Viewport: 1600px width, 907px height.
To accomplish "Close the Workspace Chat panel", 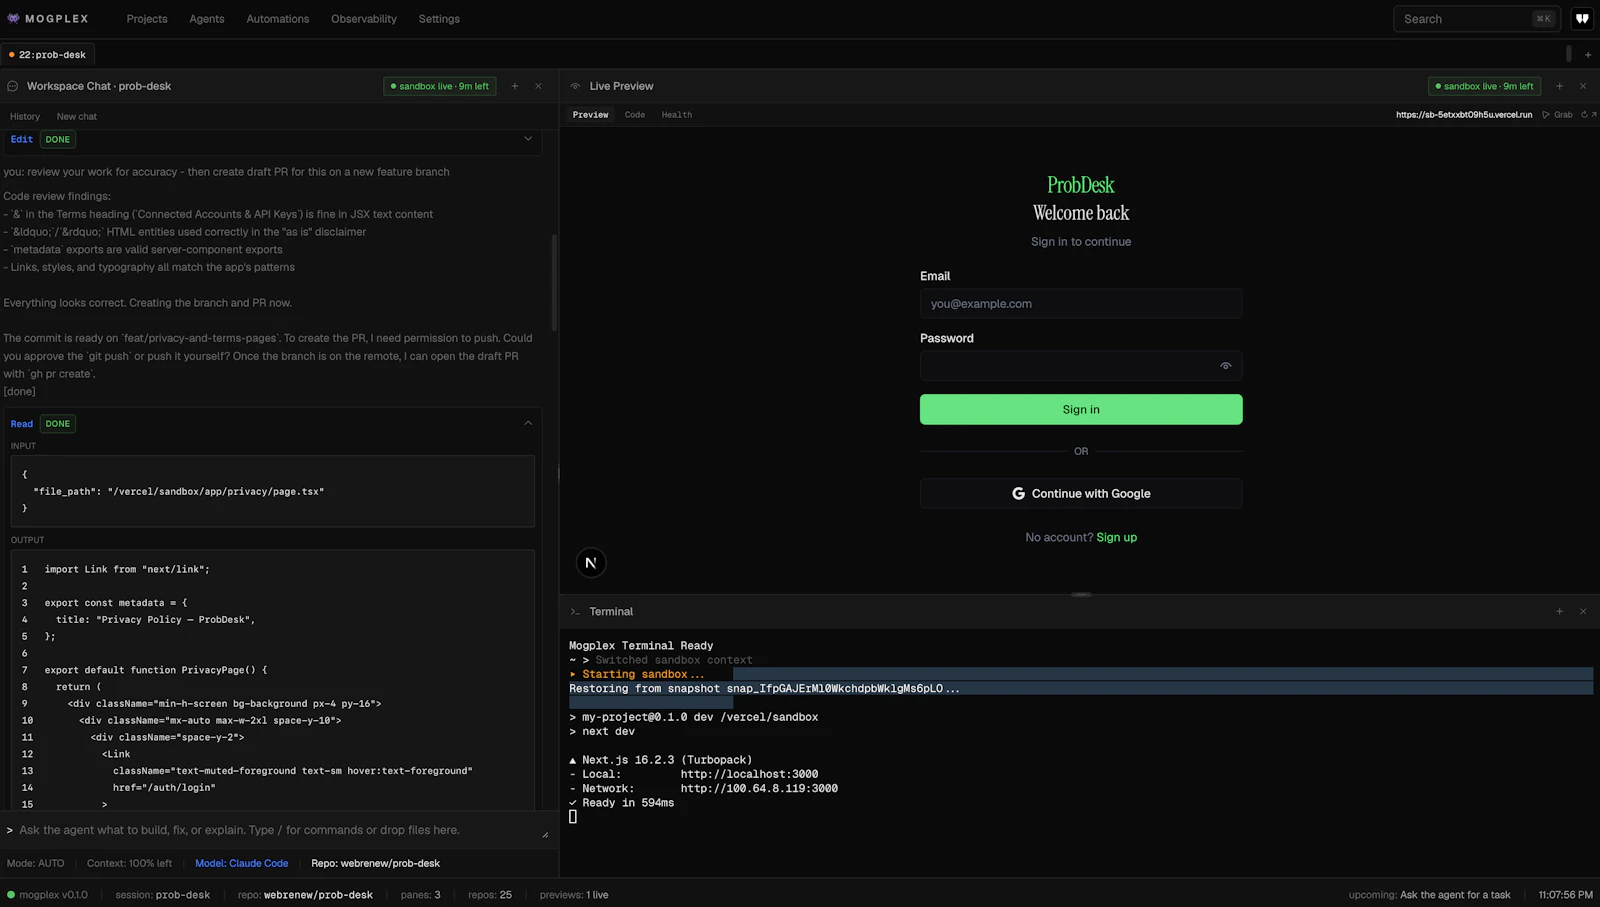I will pos(538,86).
